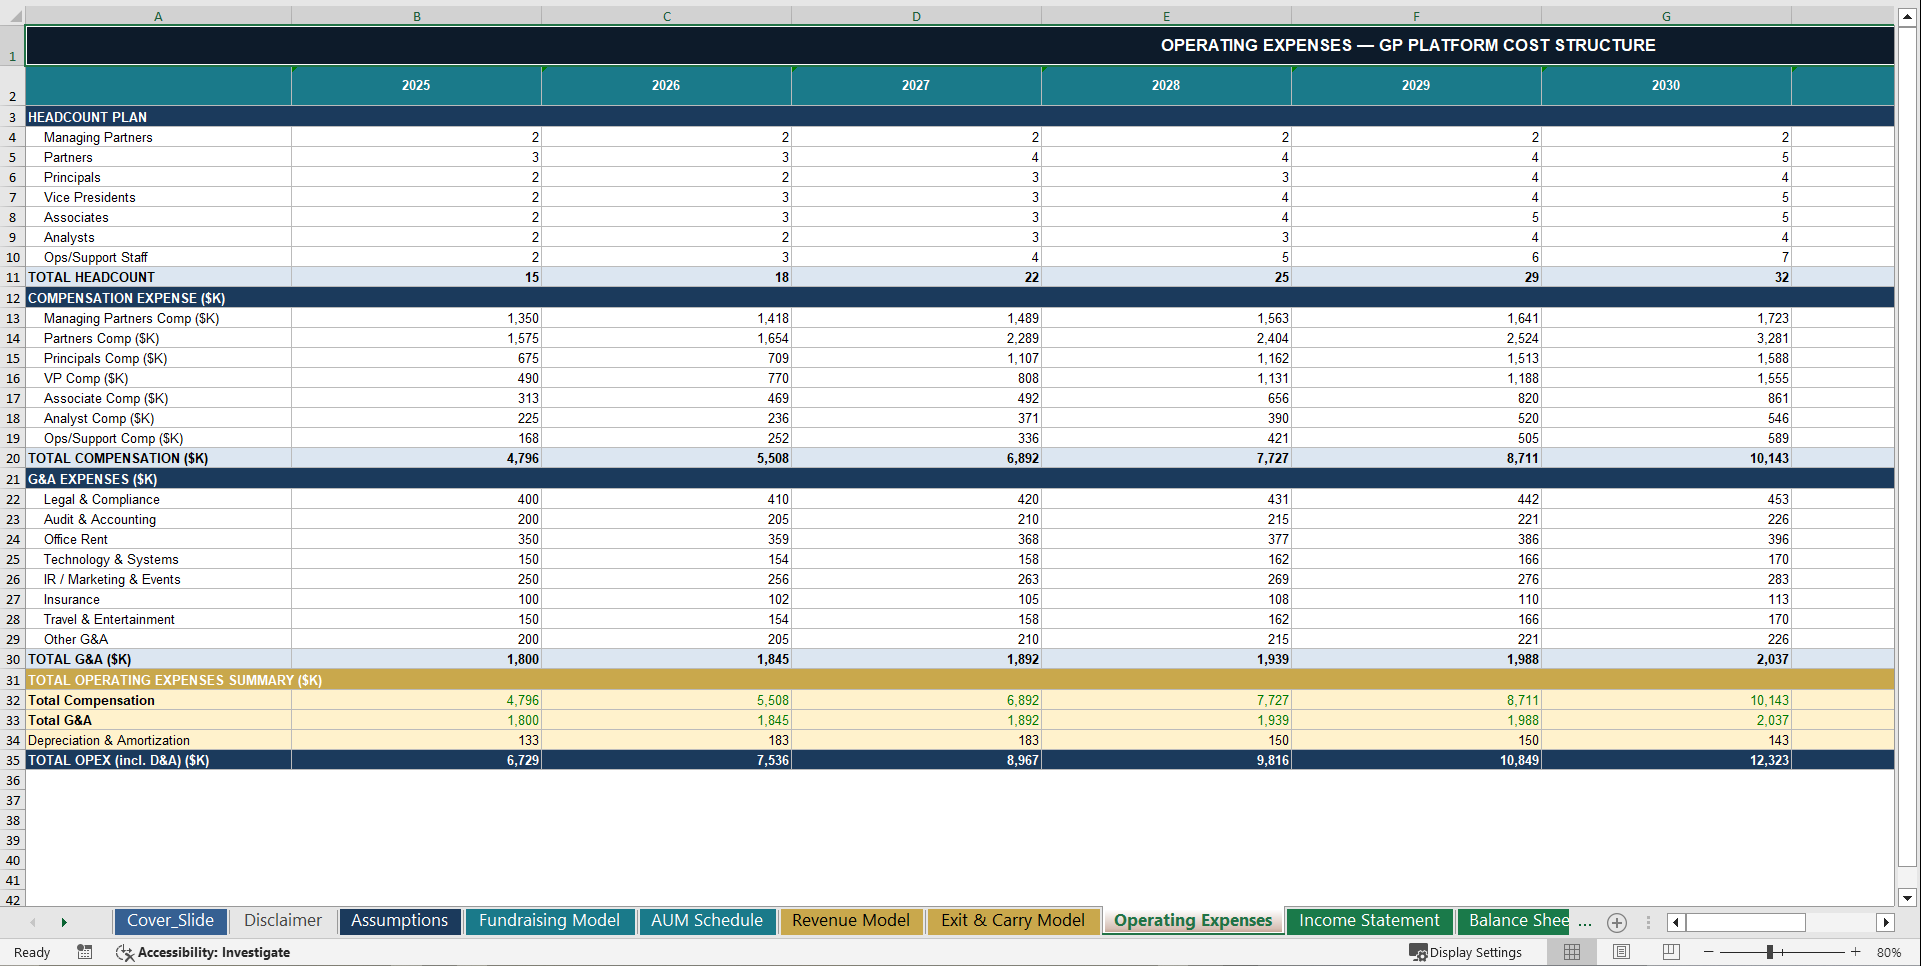Click the vertical scrollbar down arrow
The width and height of the screenshot is (1921, 966).
pyautogui.click(x=1908, y=898)
